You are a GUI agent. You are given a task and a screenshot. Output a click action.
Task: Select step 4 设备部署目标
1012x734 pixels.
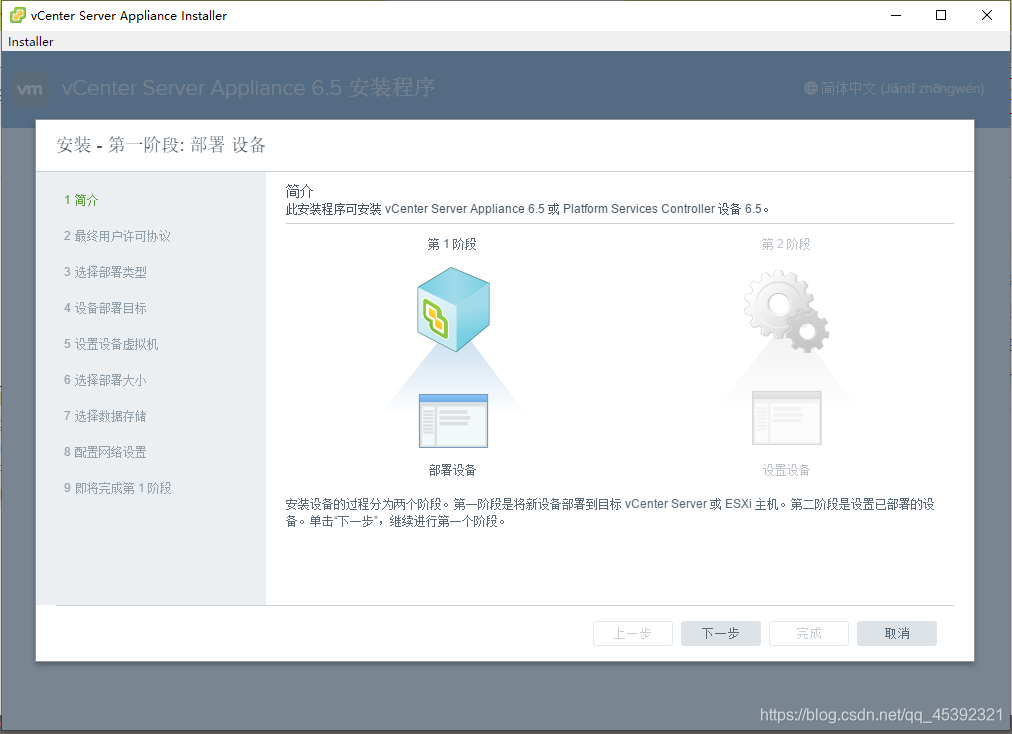105,309
